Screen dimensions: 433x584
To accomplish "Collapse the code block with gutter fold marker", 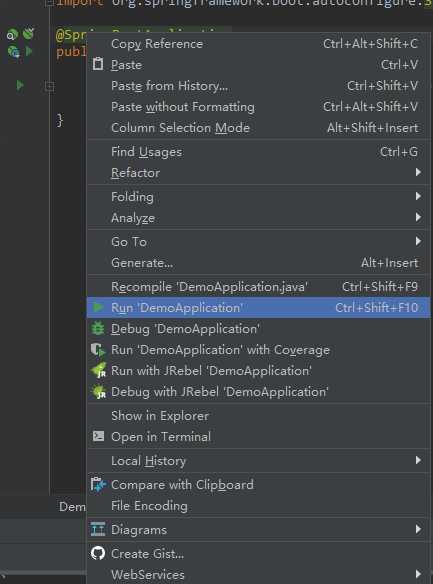I will tap(49, 86).
